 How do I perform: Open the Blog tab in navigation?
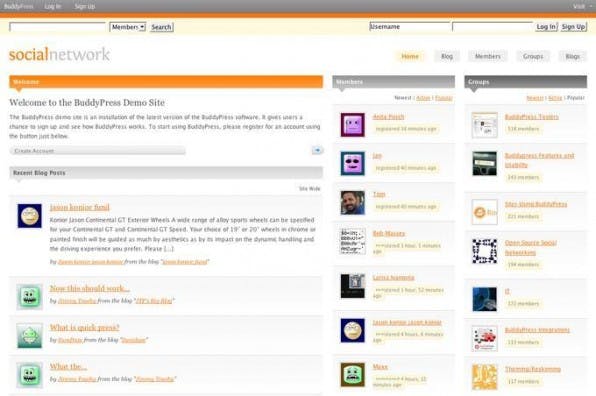tap(447, 56)
